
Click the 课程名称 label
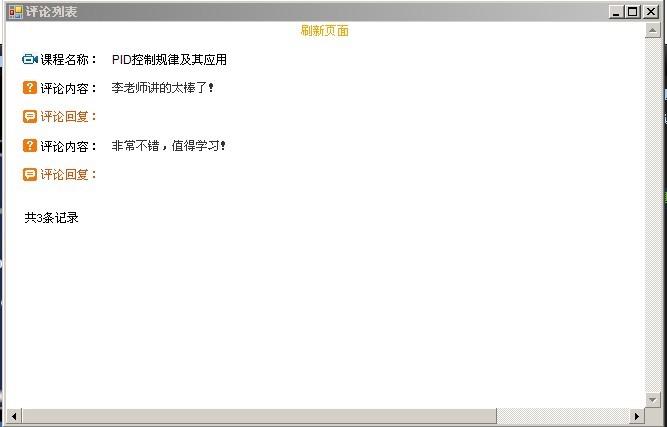click(x=70, y=60)
